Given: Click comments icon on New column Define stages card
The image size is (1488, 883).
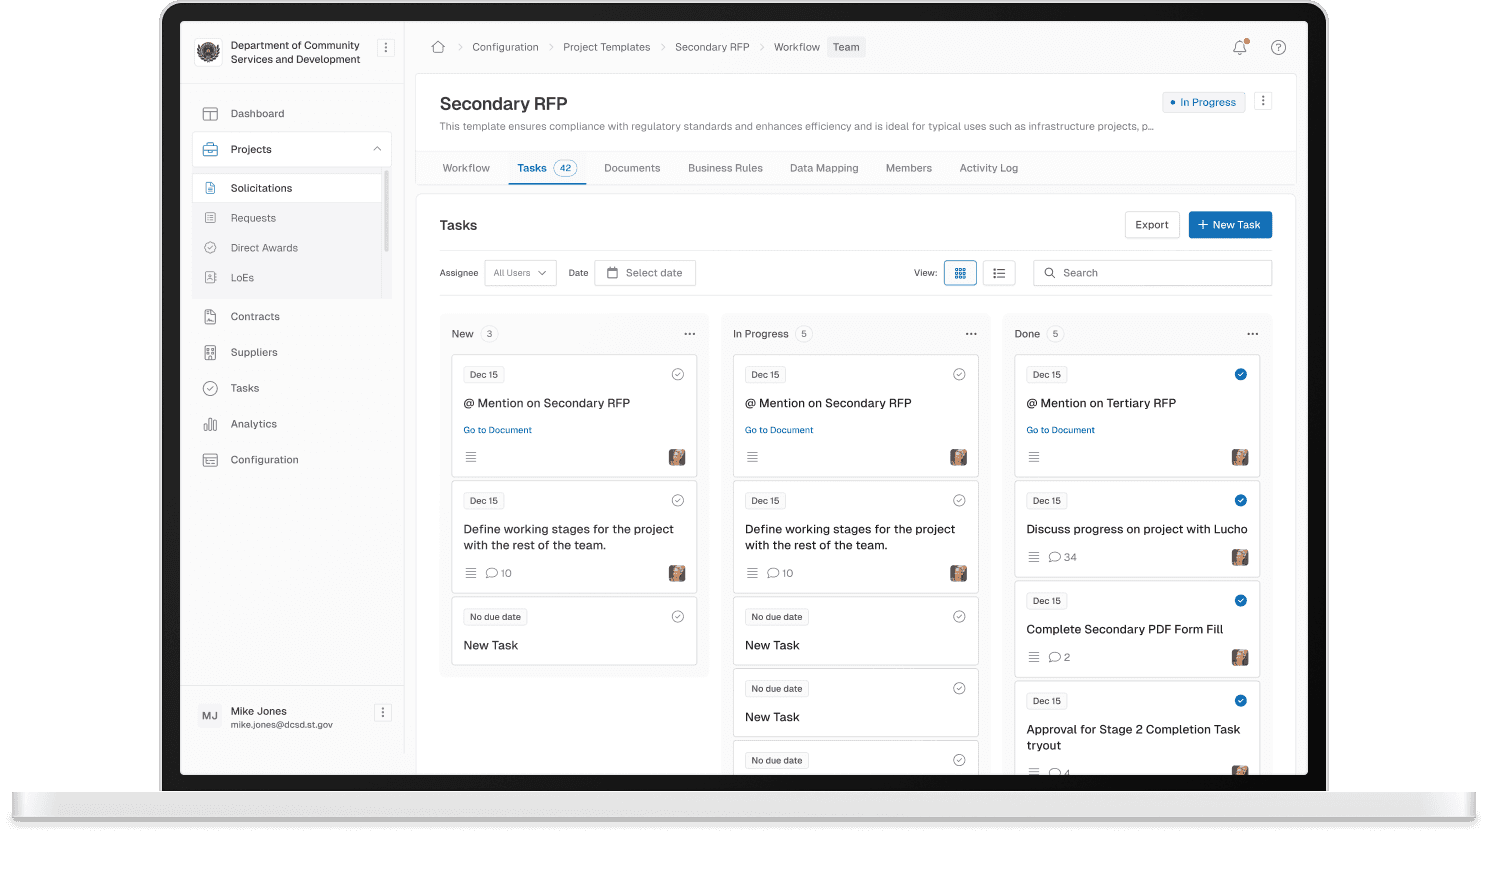Looking at the screenshot, I should 491,573.
